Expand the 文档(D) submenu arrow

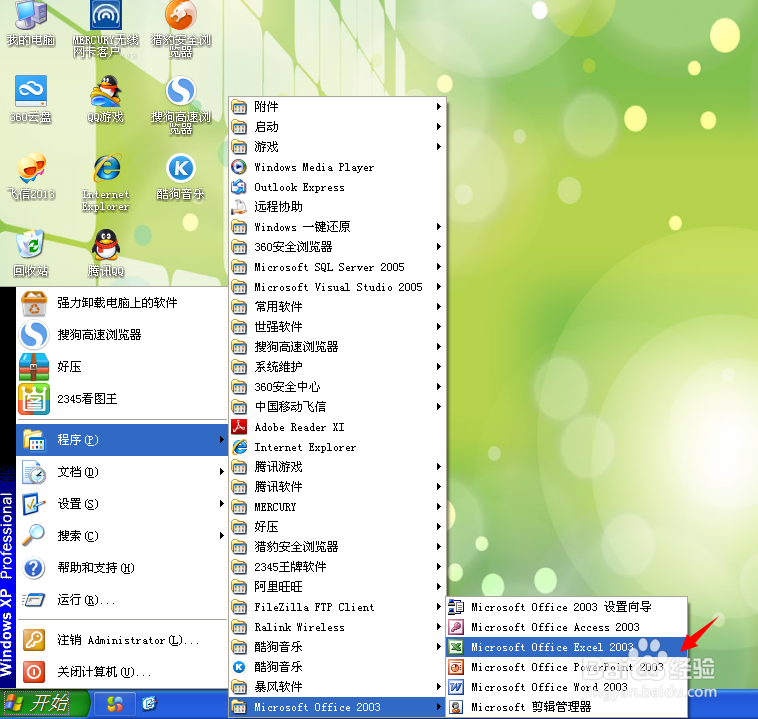(x=221, y=471)
